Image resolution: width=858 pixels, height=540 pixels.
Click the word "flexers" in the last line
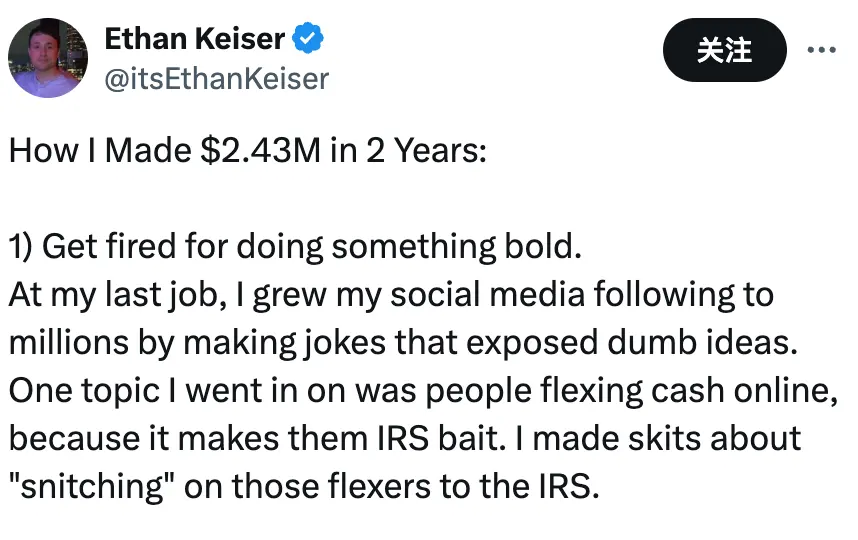[x=374, y=486]
